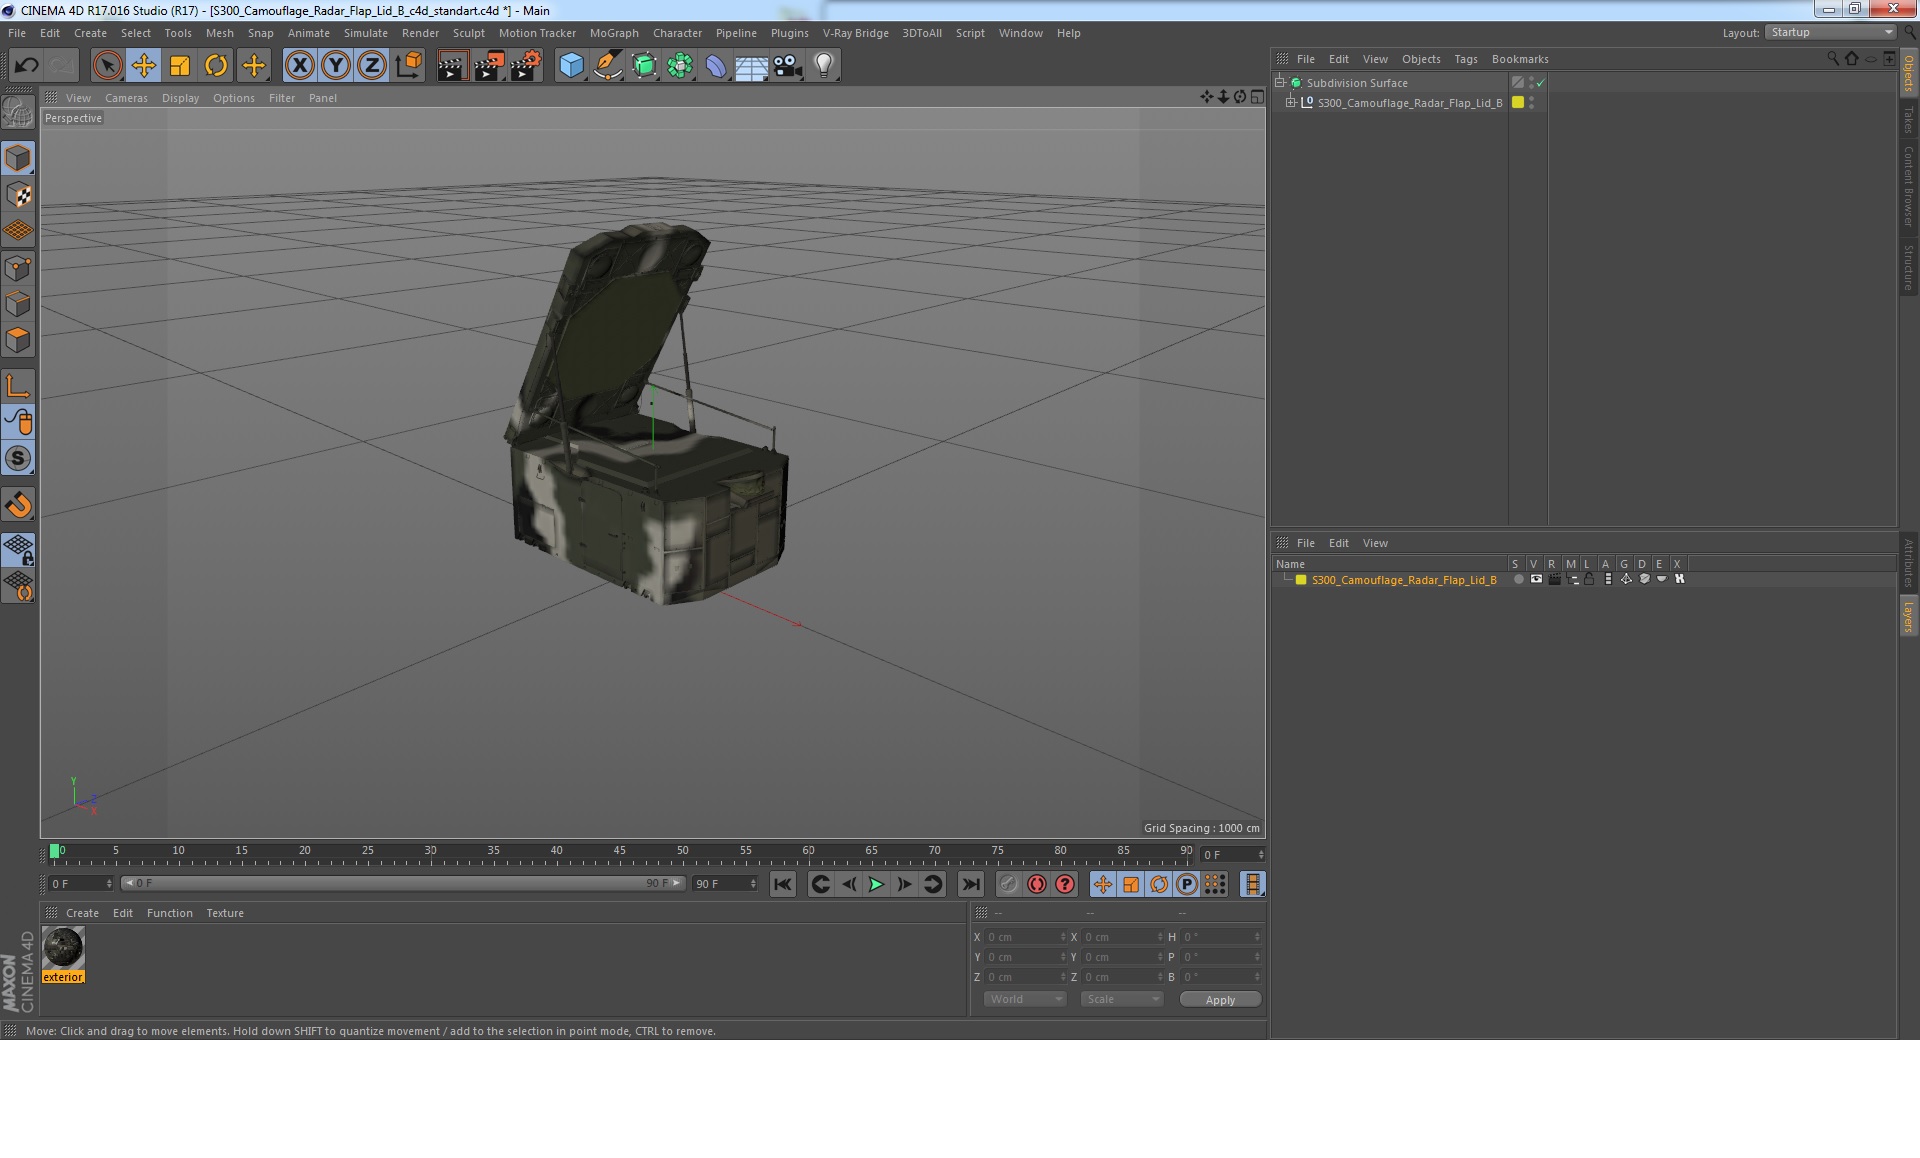Toggle Enable Axis tool

18,386
